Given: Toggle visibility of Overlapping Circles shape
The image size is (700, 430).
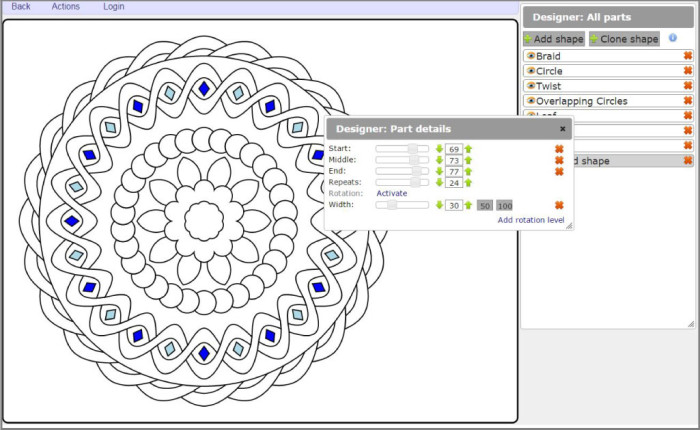Looking at the screenshot, I should 531,100.
